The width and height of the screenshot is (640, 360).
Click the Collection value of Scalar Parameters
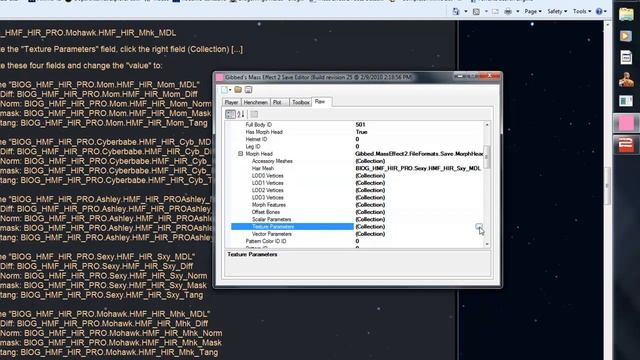coord(370,220)
